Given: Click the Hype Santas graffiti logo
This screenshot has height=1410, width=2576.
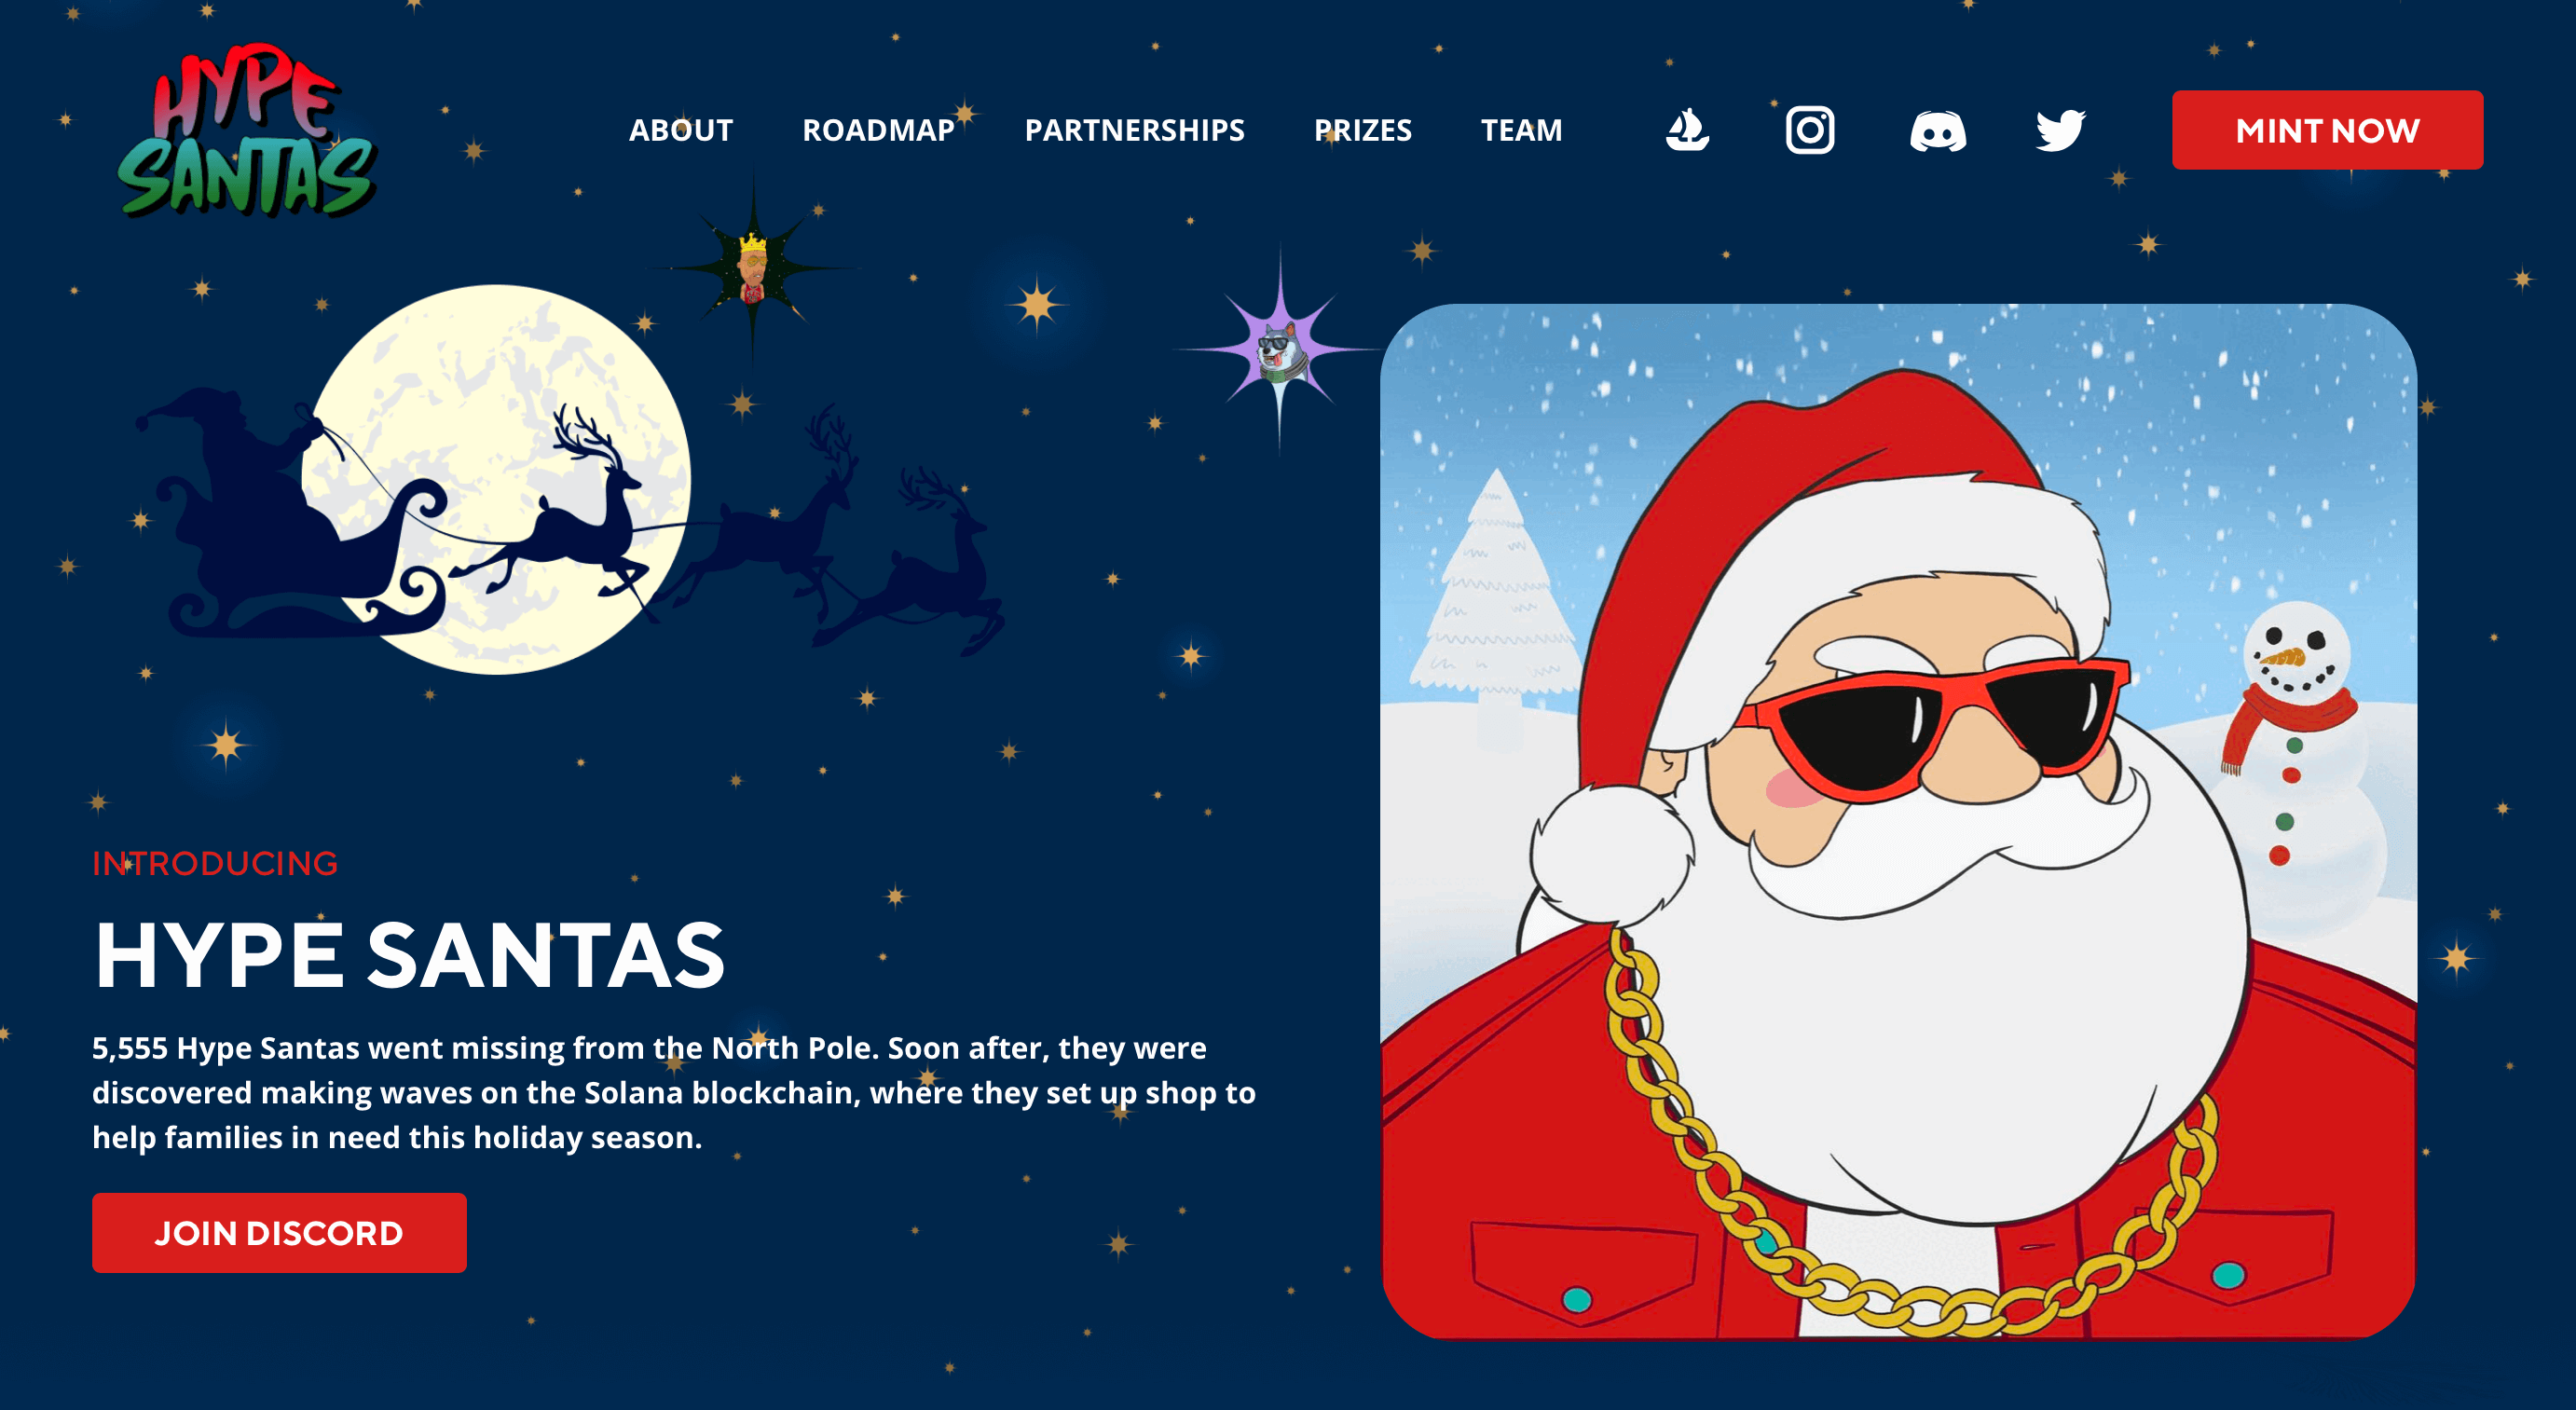Looking at the screenshot, I should tap(247, 130).
